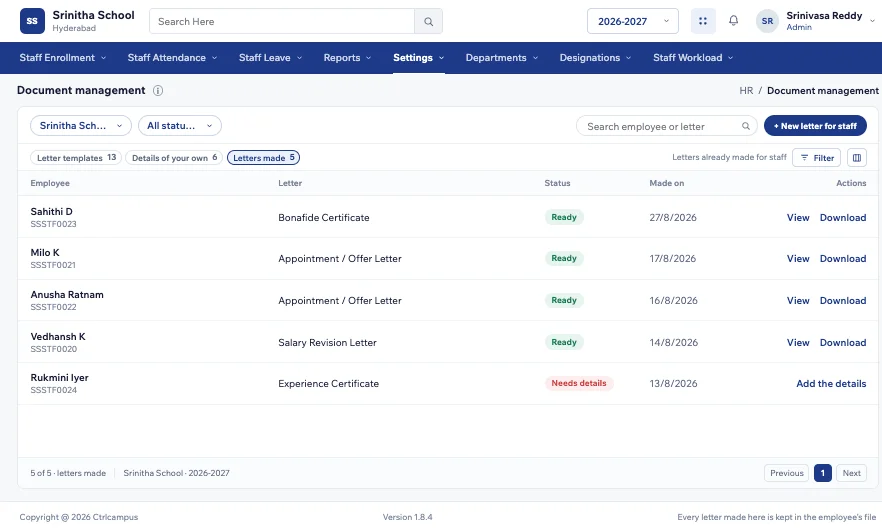Screen dimensions: 882x532
Task: Click the HR breadcrumb link
Action: click(x=746, y=91)
